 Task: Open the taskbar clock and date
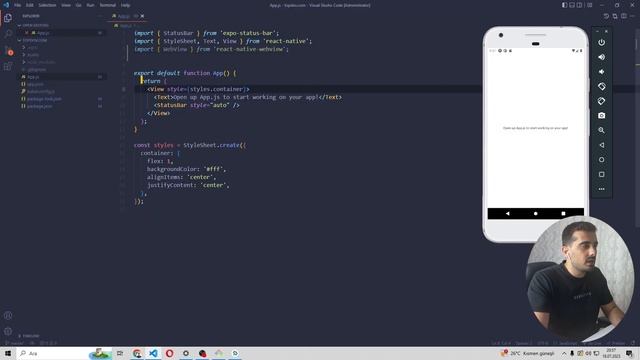click(x=611, y=353)
